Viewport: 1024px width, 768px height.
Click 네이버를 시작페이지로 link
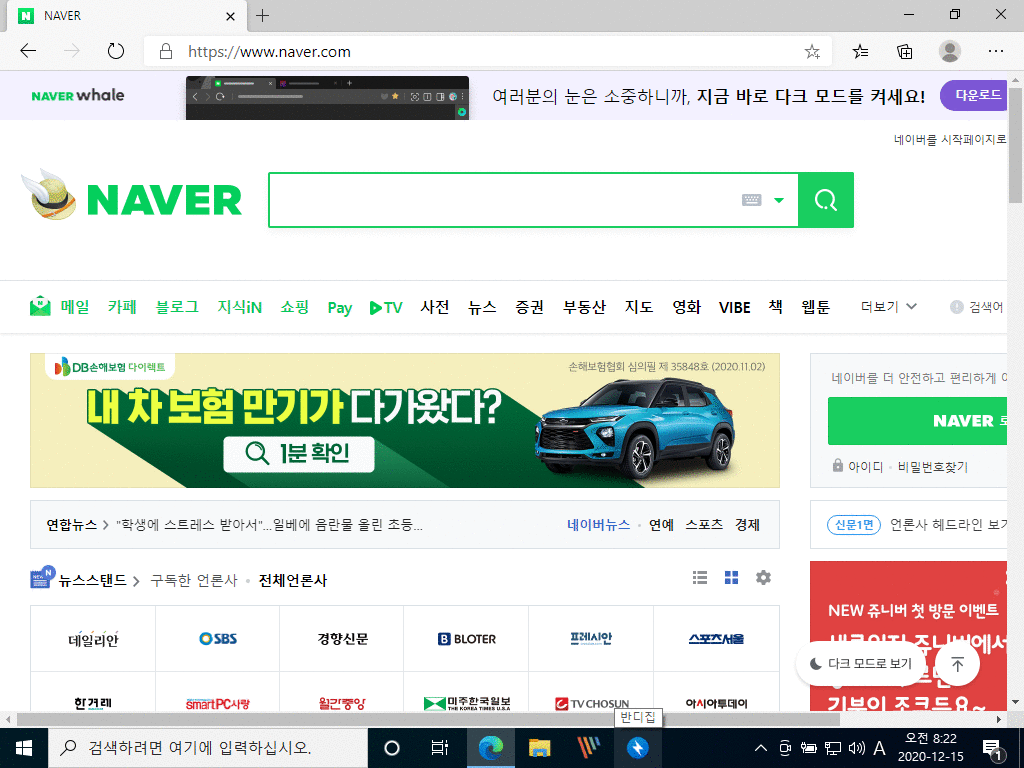pyautogui.click(x=950, y=139)
